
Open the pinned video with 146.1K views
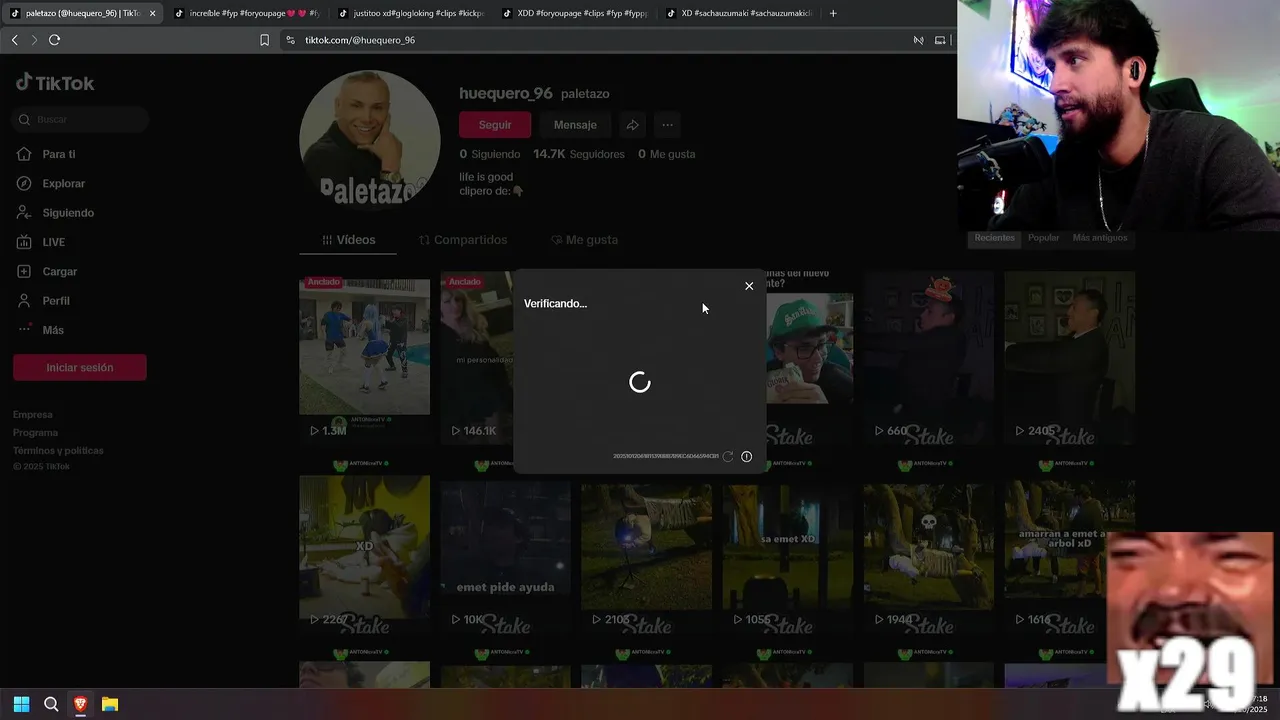(477, 358)
